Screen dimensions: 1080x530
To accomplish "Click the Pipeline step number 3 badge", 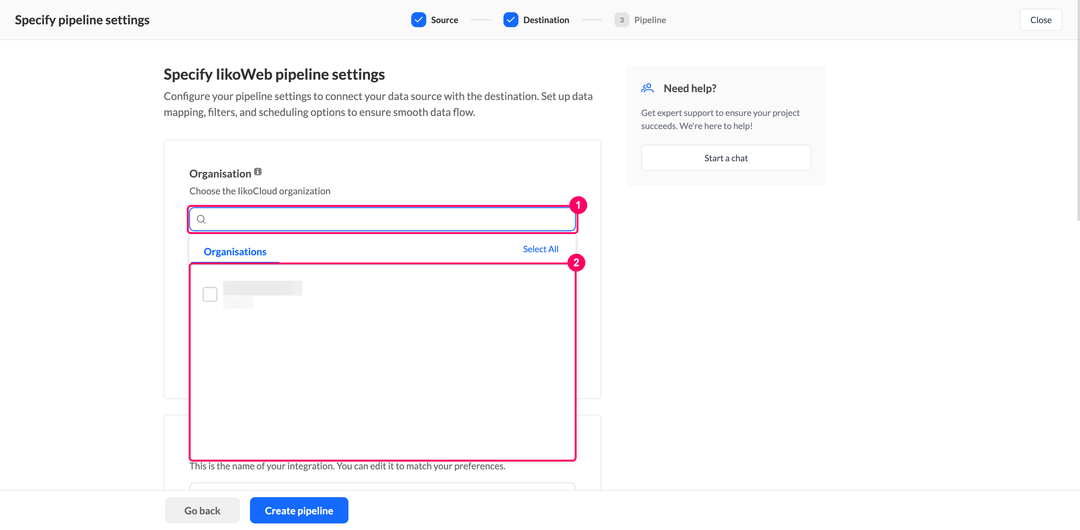I will pos(622,20).
